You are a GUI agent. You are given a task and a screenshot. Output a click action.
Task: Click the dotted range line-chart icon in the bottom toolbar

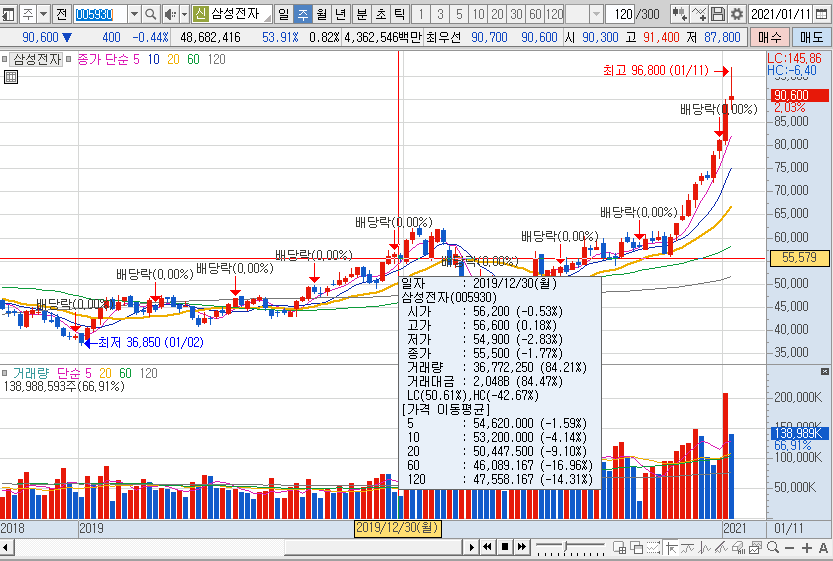653,547
